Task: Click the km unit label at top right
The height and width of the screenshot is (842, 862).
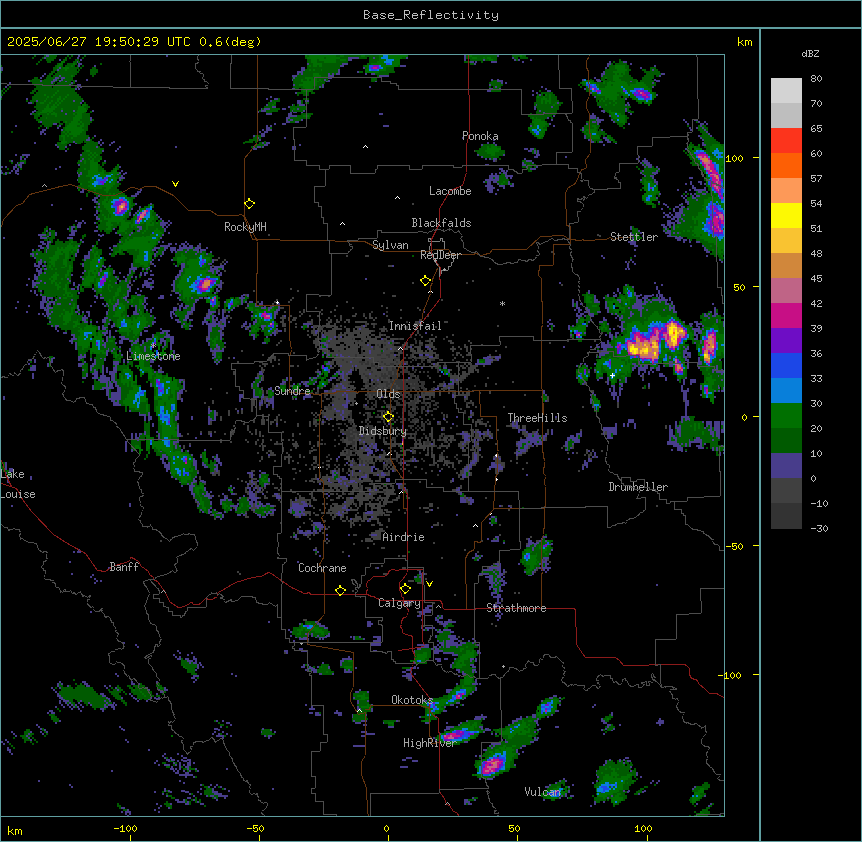Action: [745, 42]
